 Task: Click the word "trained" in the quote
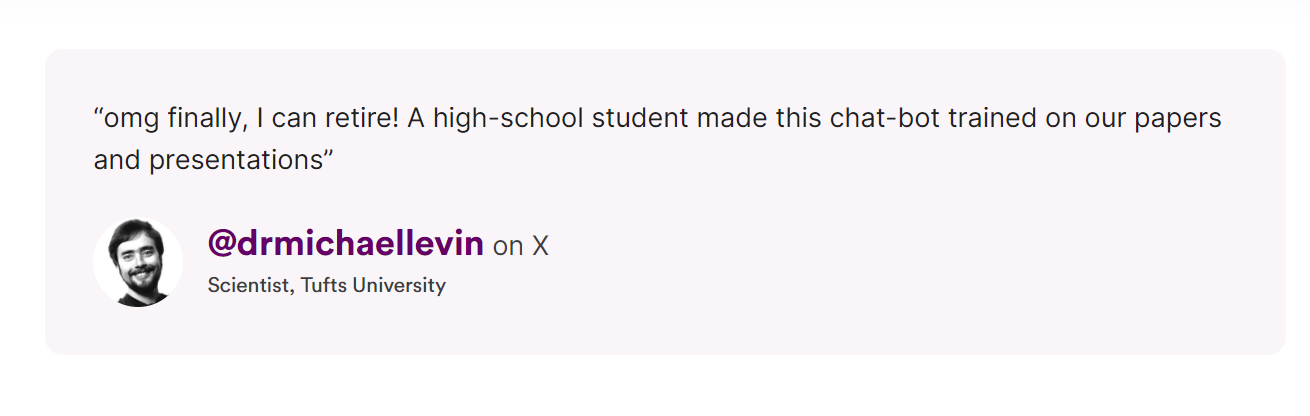coord(993,119)
